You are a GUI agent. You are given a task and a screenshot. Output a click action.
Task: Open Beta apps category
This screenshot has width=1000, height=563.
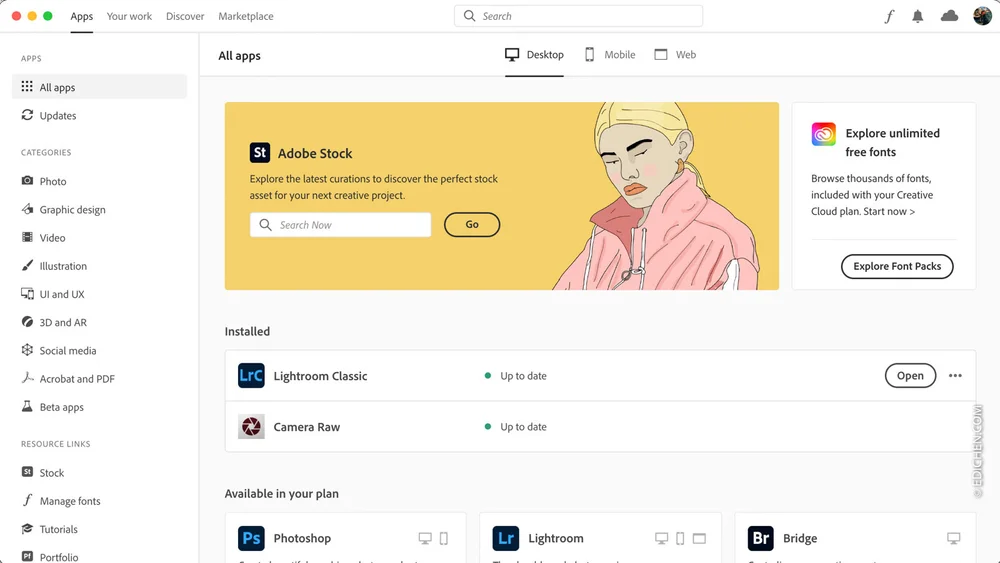coord(52,407)
